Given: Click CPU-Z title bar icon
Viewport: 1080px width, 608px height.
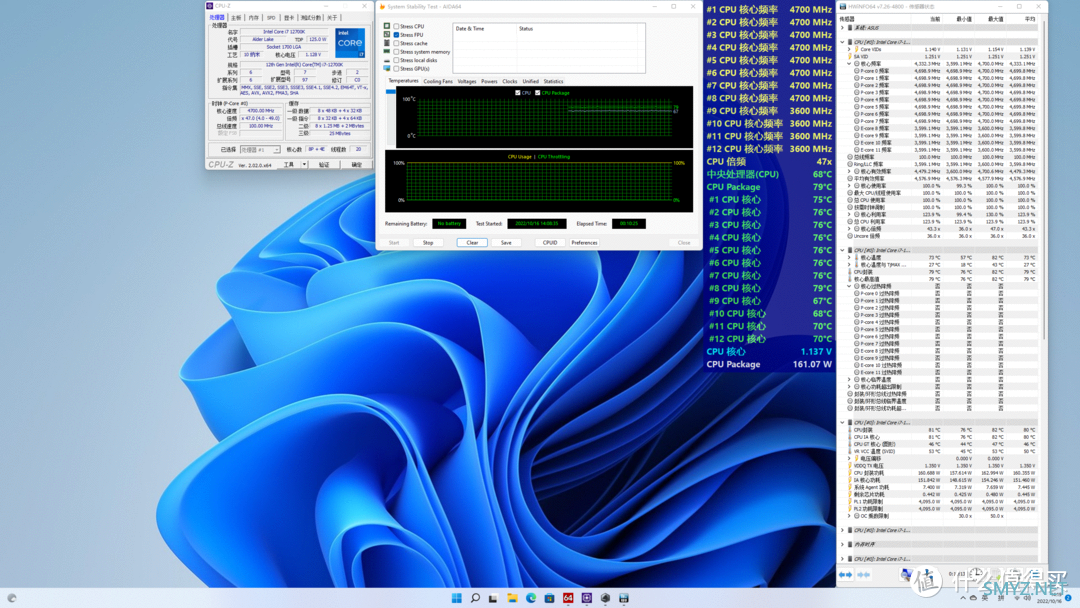Looking at the screenshot, I should click(x=210, y=6).
